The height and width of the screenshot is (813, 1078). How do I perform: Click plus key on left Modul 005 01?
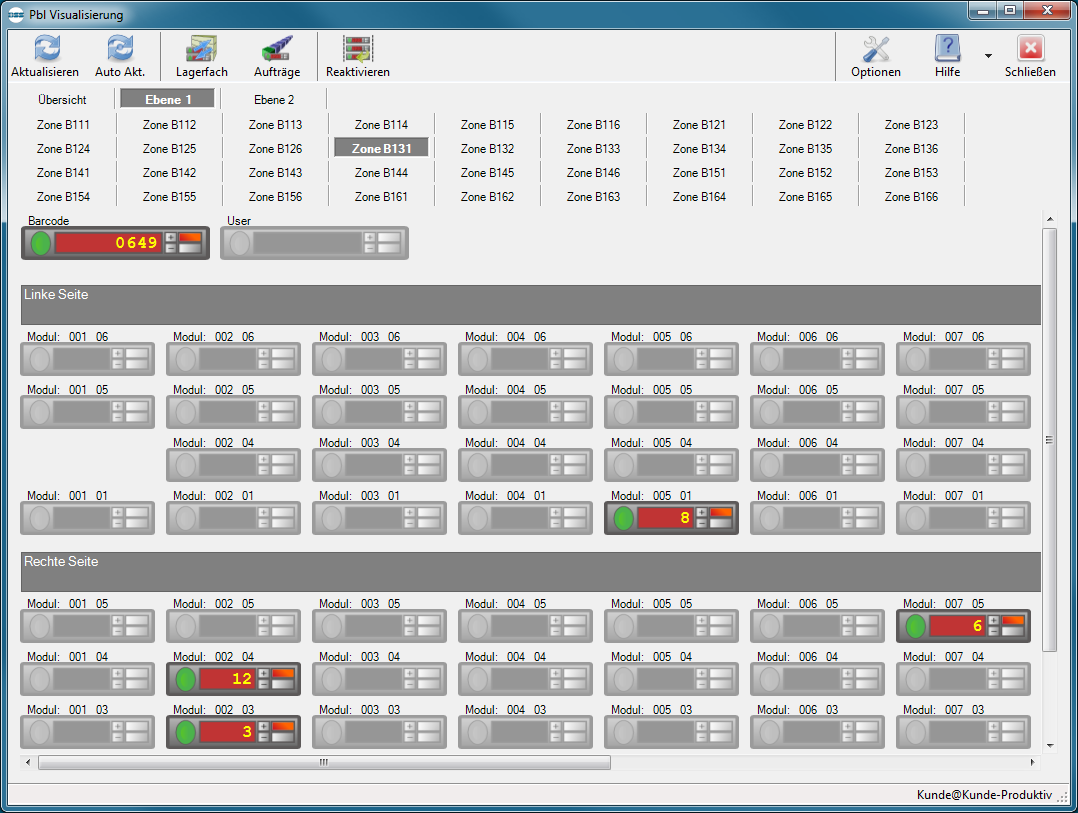(x=701, y=513)
